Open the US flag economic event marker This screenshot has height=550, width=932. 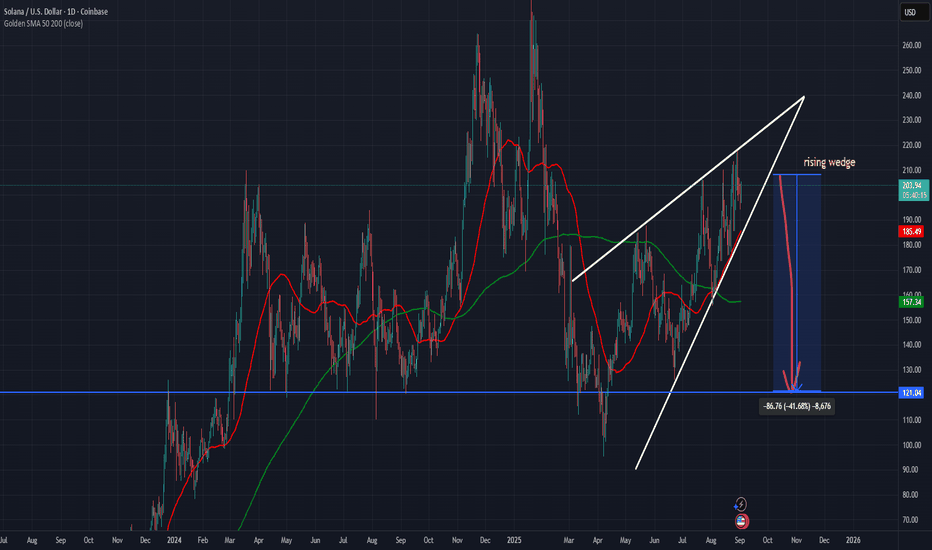tap(741, 521)
